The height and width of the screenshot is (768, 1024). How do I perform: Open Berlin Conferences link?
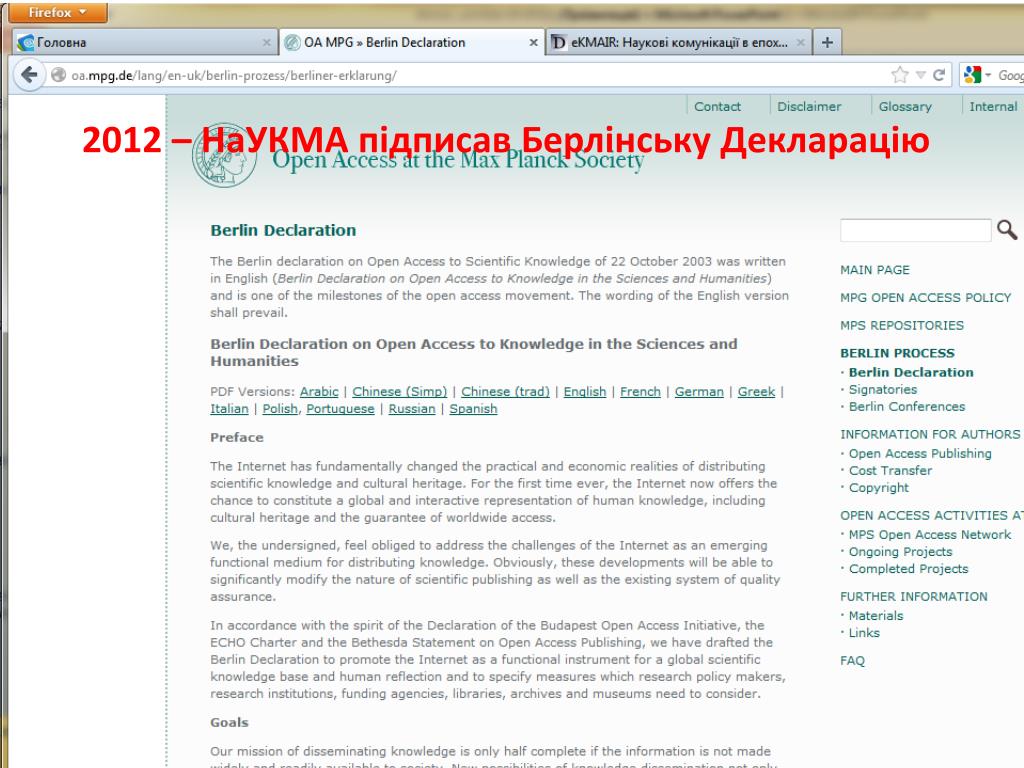click(907, 406)
